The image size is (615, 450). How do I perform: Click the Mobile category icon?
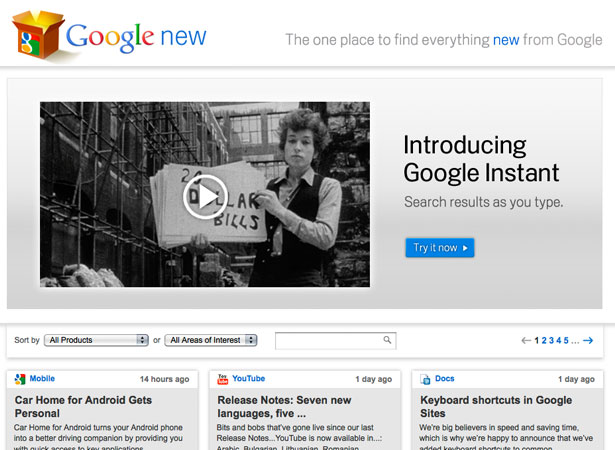pyautogui.click(x=20, y=379)
